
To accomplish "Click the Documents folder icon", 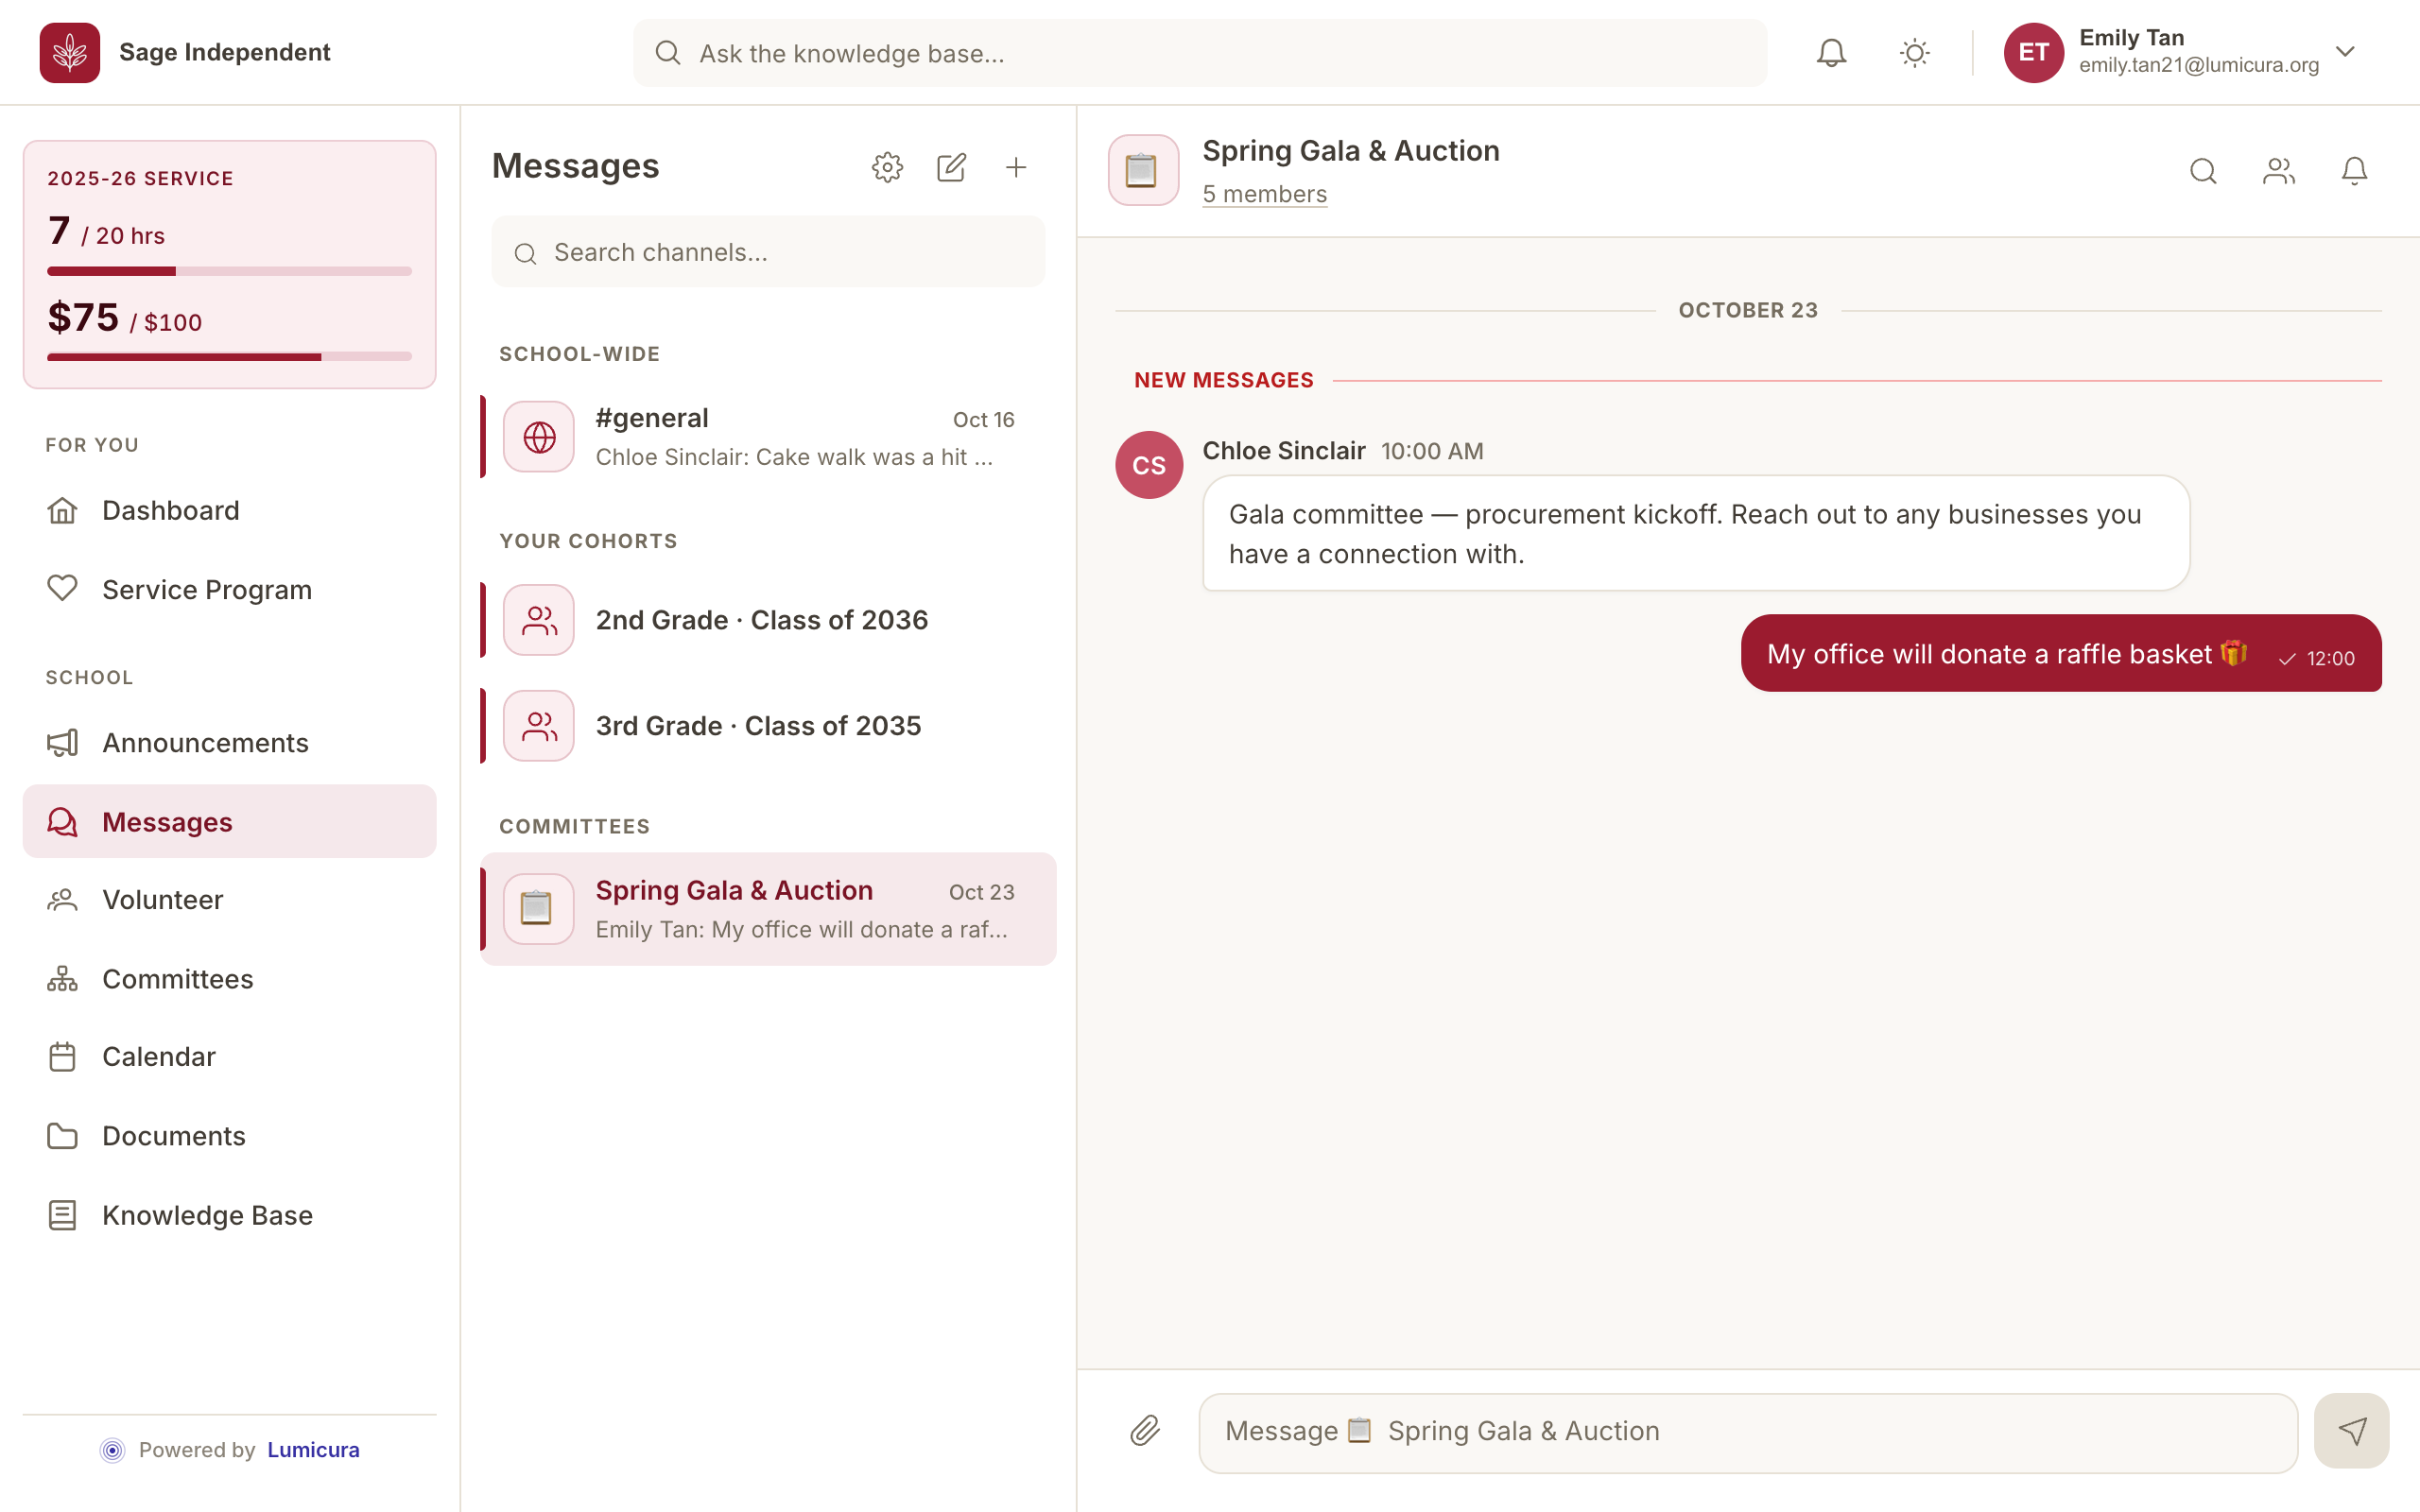I will pyautogui.click(x=62, y=1136).
